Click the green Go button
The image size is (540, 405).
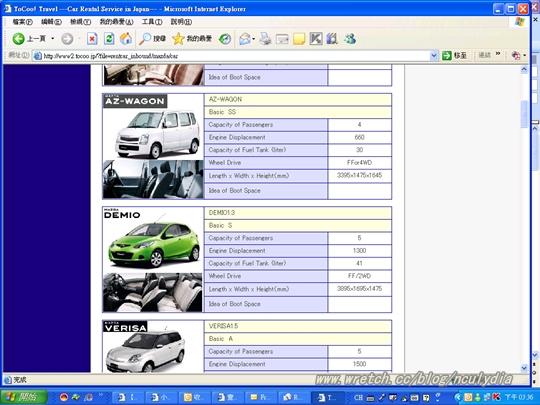pos(454,55)
